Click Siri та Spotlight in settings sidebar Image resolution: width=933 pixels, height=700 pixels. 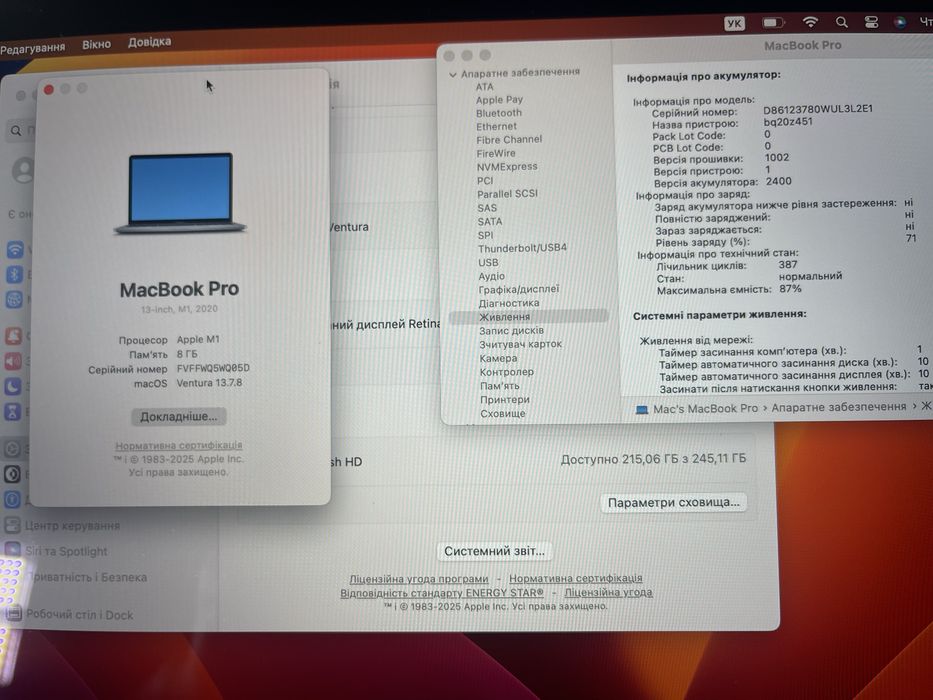pos(66,552)
